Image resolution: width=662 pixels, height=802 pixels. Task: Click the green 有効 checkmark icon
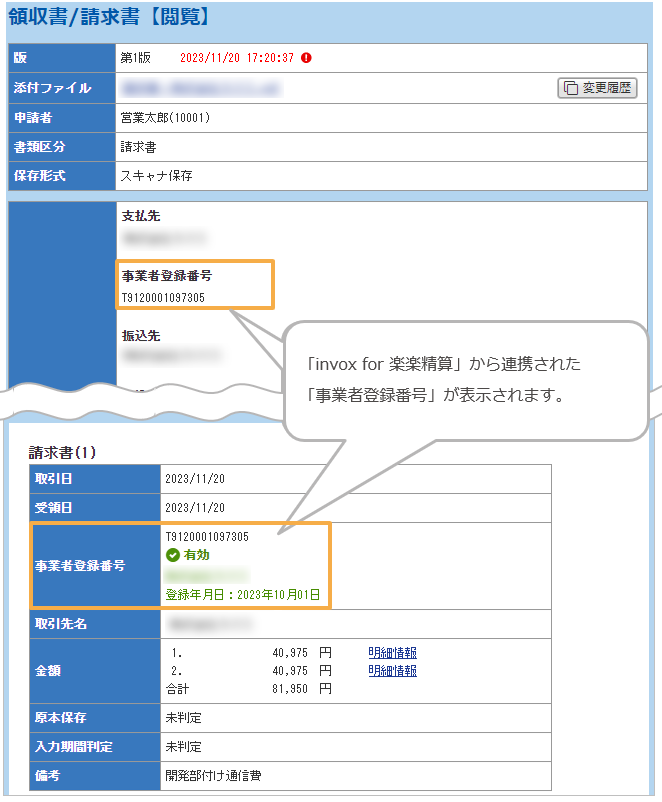pos(172,555)
